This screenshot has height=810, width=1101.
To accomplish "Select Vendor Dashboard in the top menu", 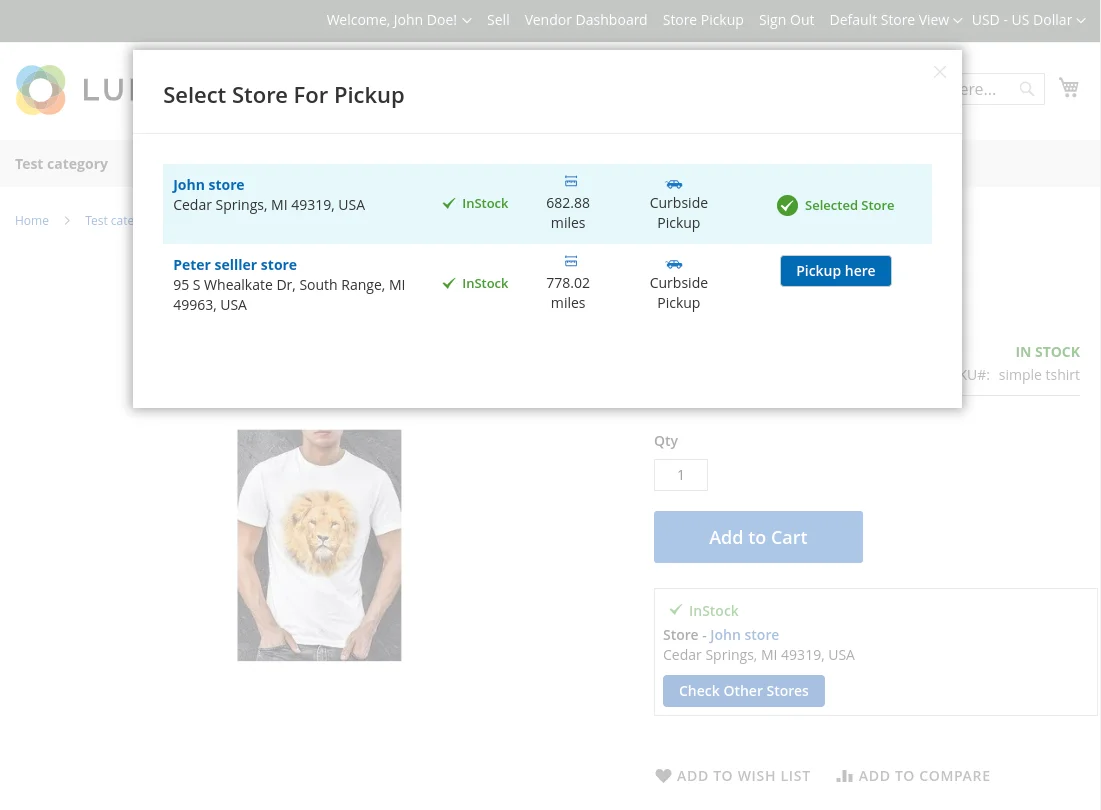I will pyautogui.click(x=586, y=19).
